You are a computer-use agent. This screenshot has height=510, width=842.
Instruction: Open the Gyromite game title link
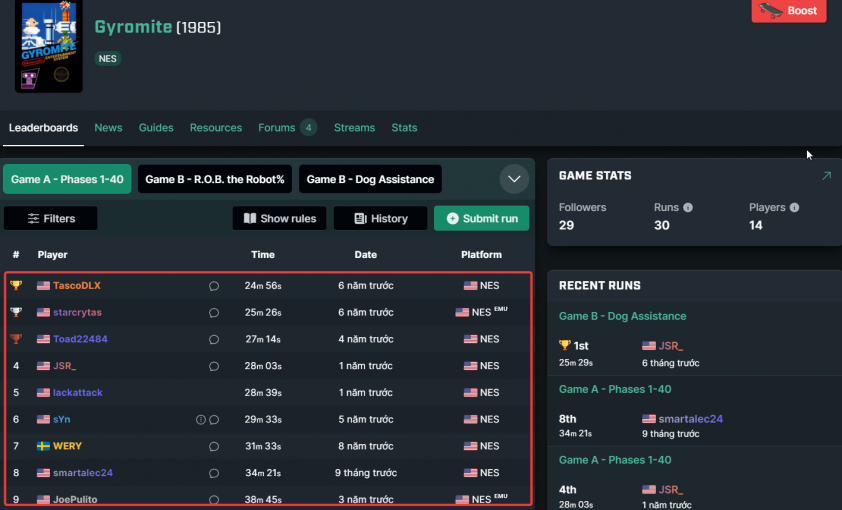click(133, 27)
